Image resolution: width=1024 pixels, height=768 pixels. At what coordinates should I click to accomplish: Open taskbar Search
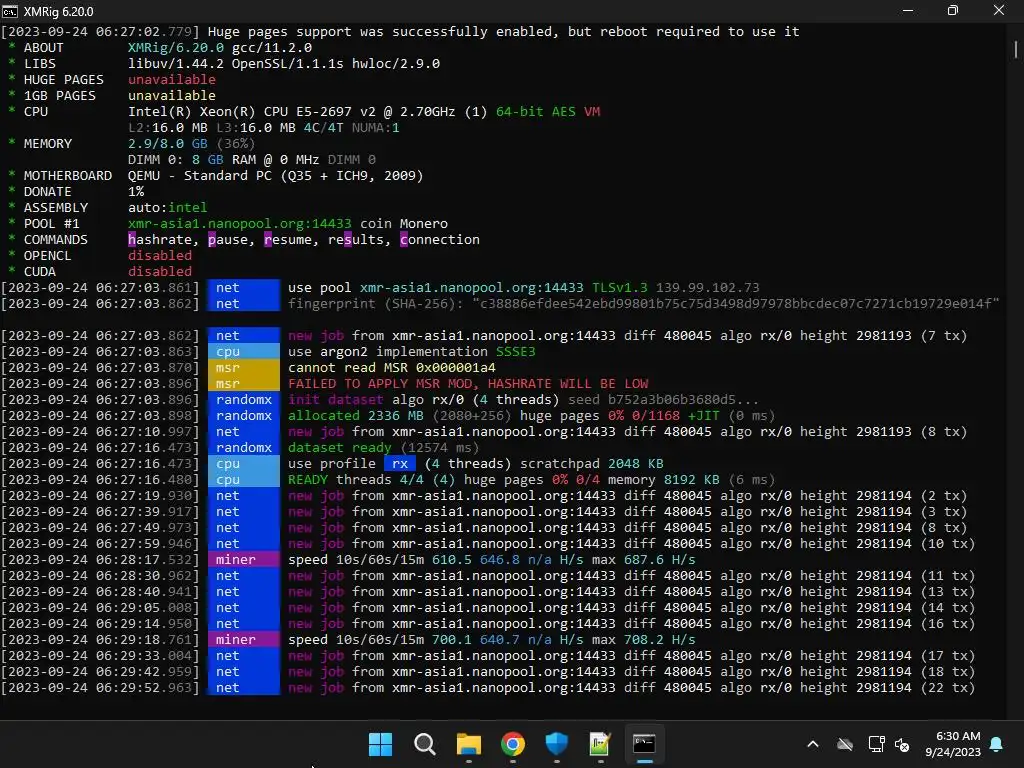tap(424, 744)
